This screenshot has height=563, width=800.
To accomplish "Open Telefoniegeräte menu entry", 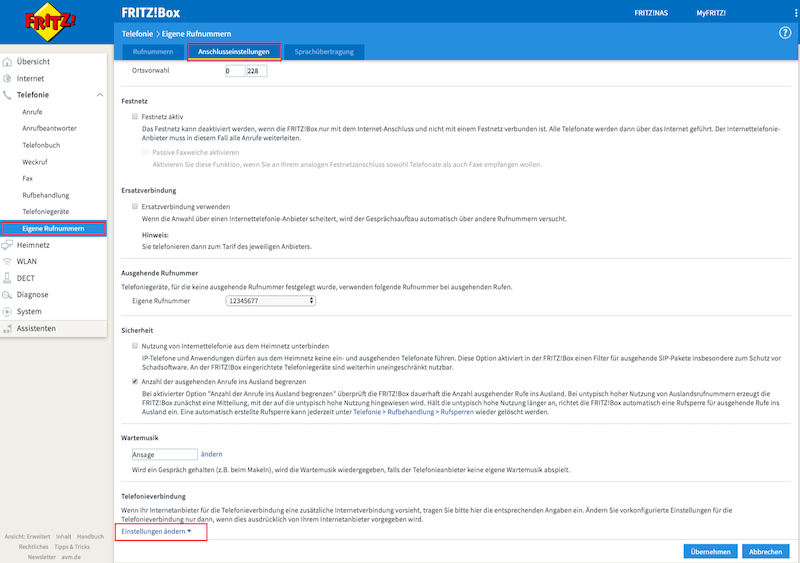I will click(46, 211).
